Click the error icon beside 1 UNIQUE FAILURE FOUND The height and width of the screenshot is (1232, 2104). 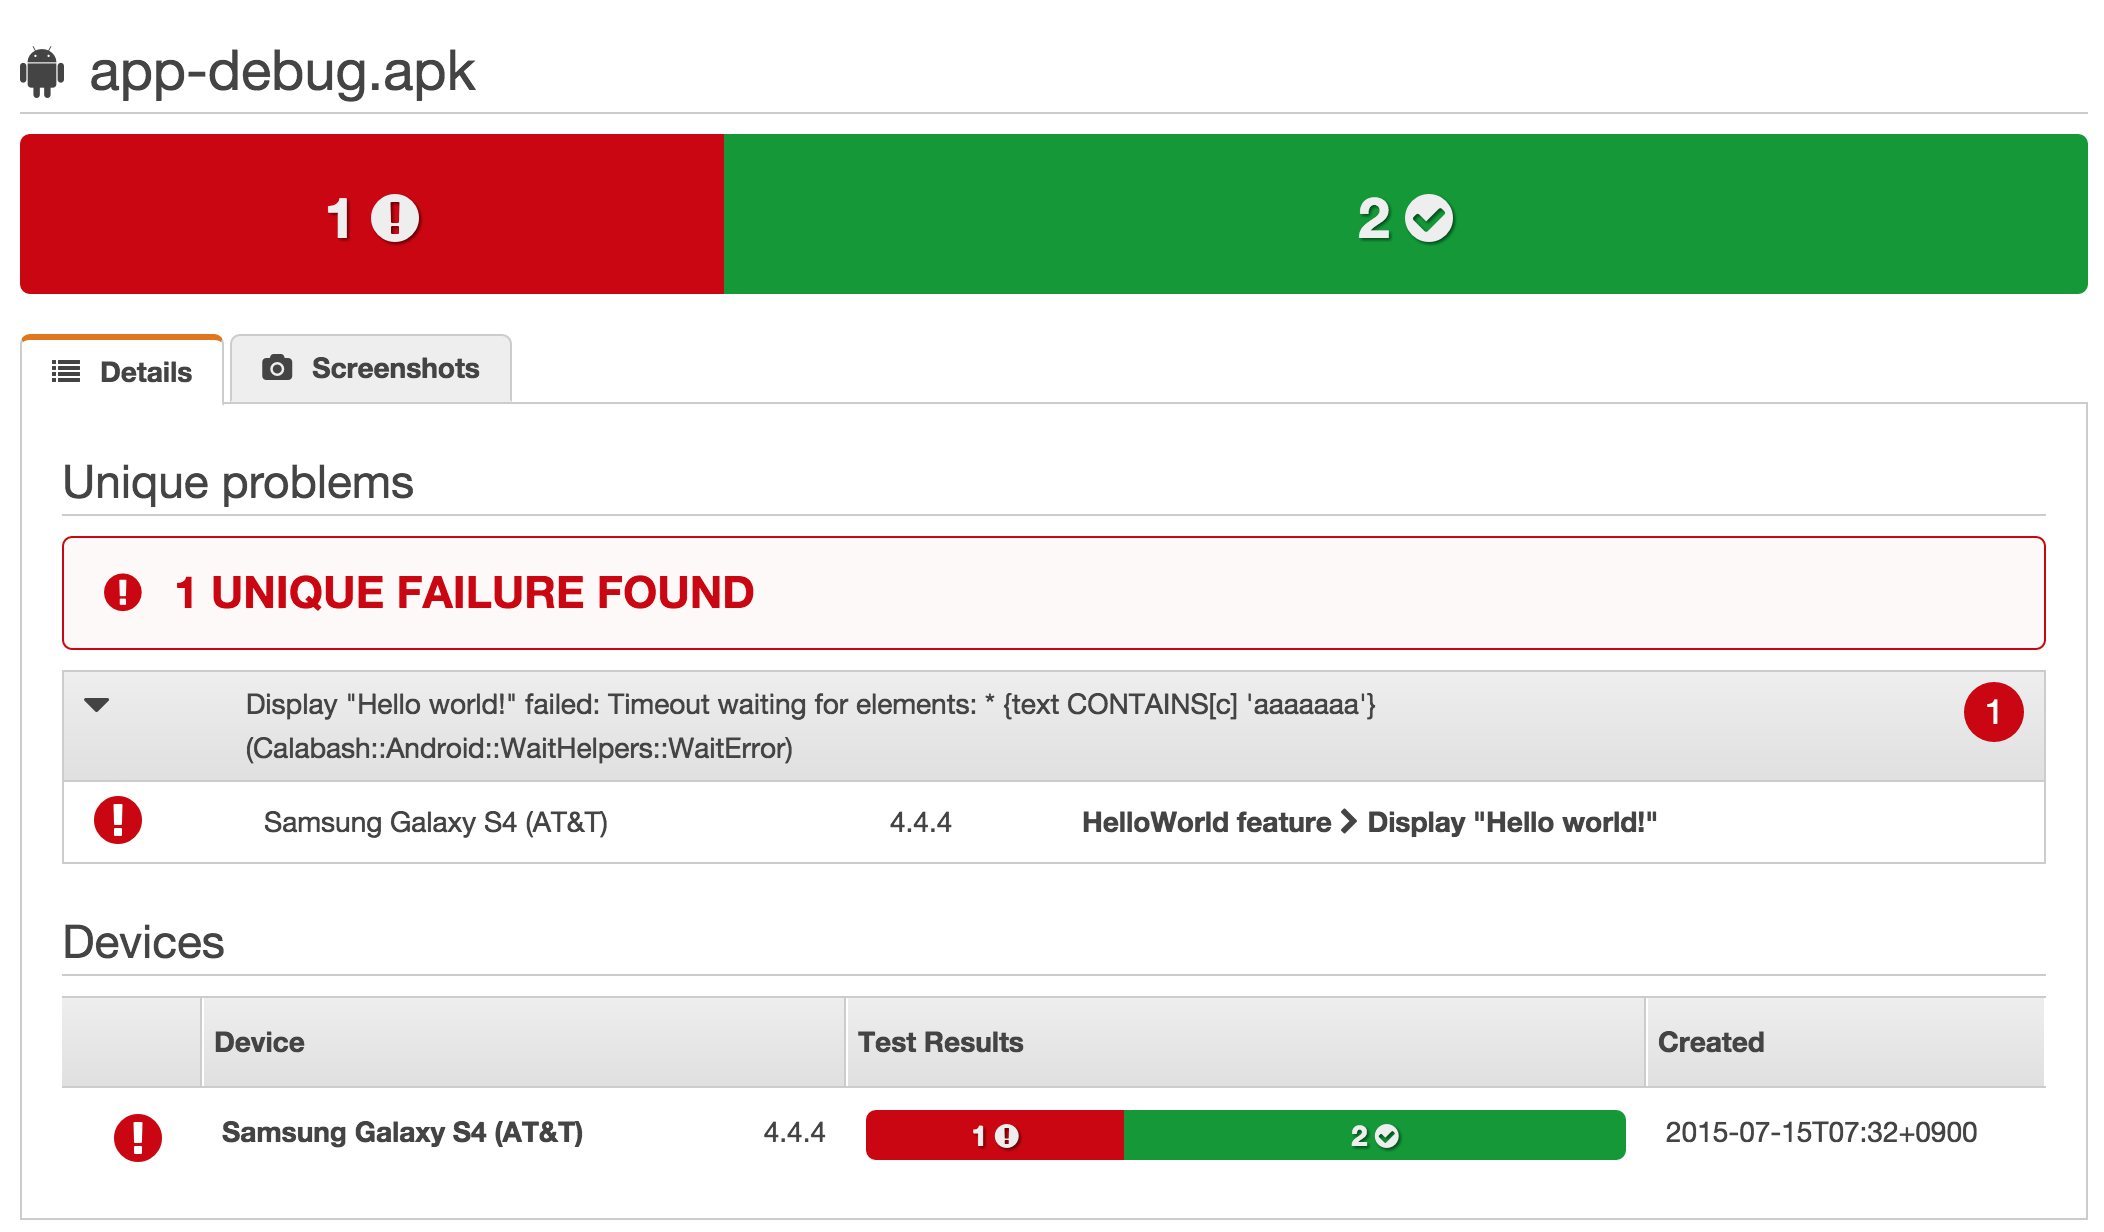click(123, 592)
